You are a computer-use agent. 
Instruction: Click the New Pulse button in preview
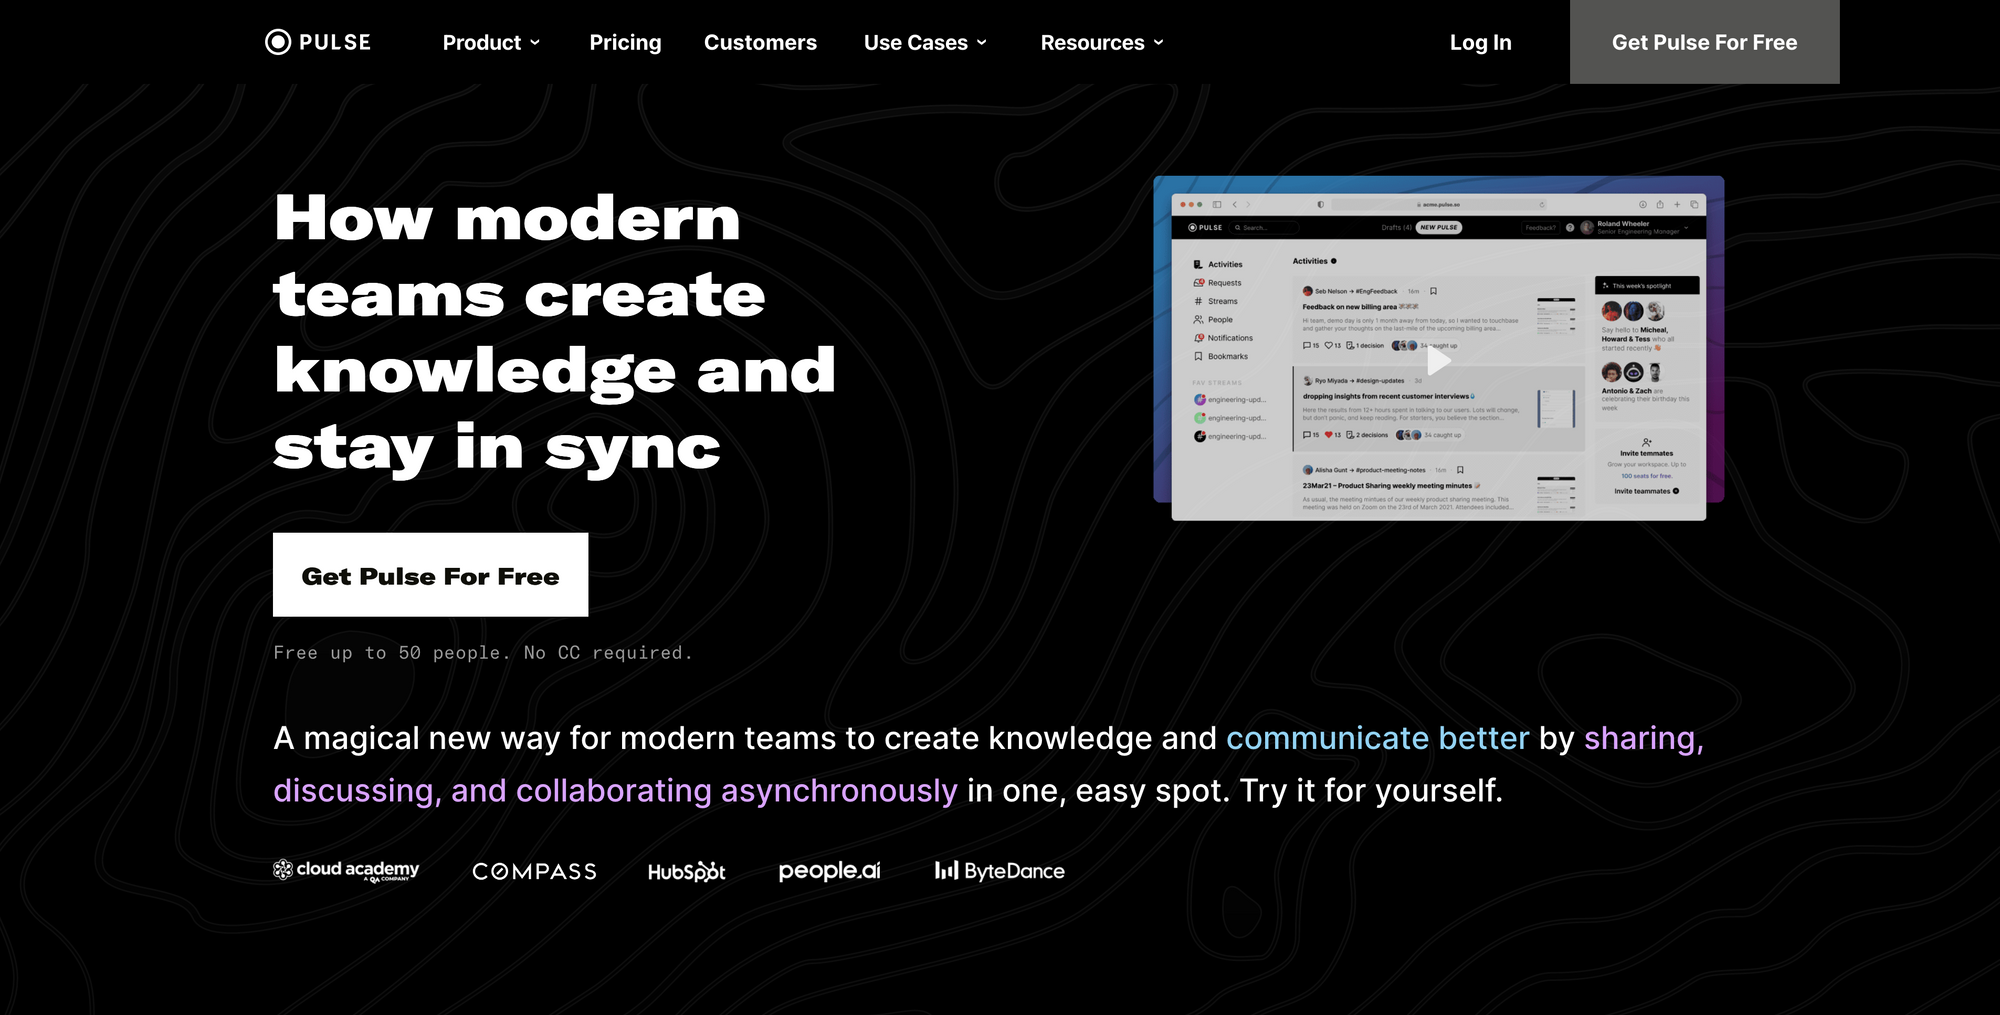tap(1438, 228)
